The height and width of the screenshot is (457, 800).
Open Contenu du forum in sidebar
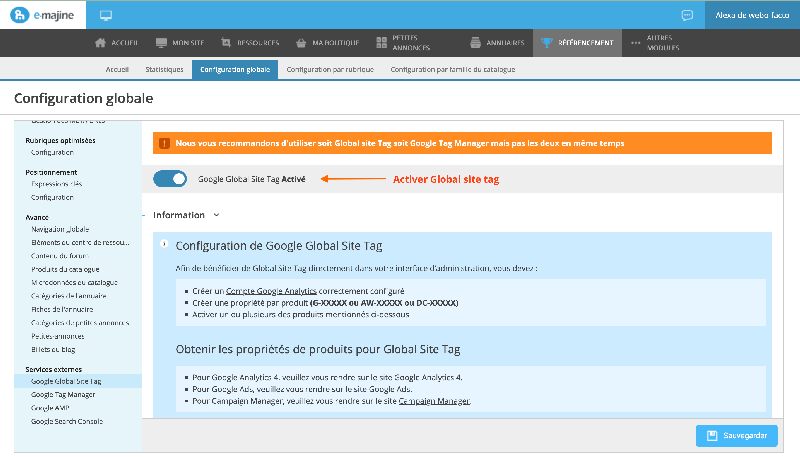60,256
